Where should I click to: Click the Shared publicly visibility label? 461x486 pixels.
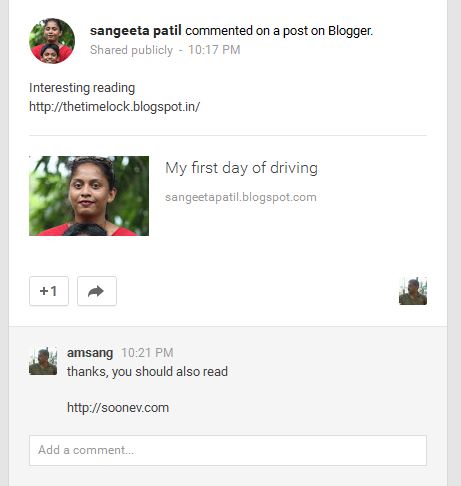point(131,50)
